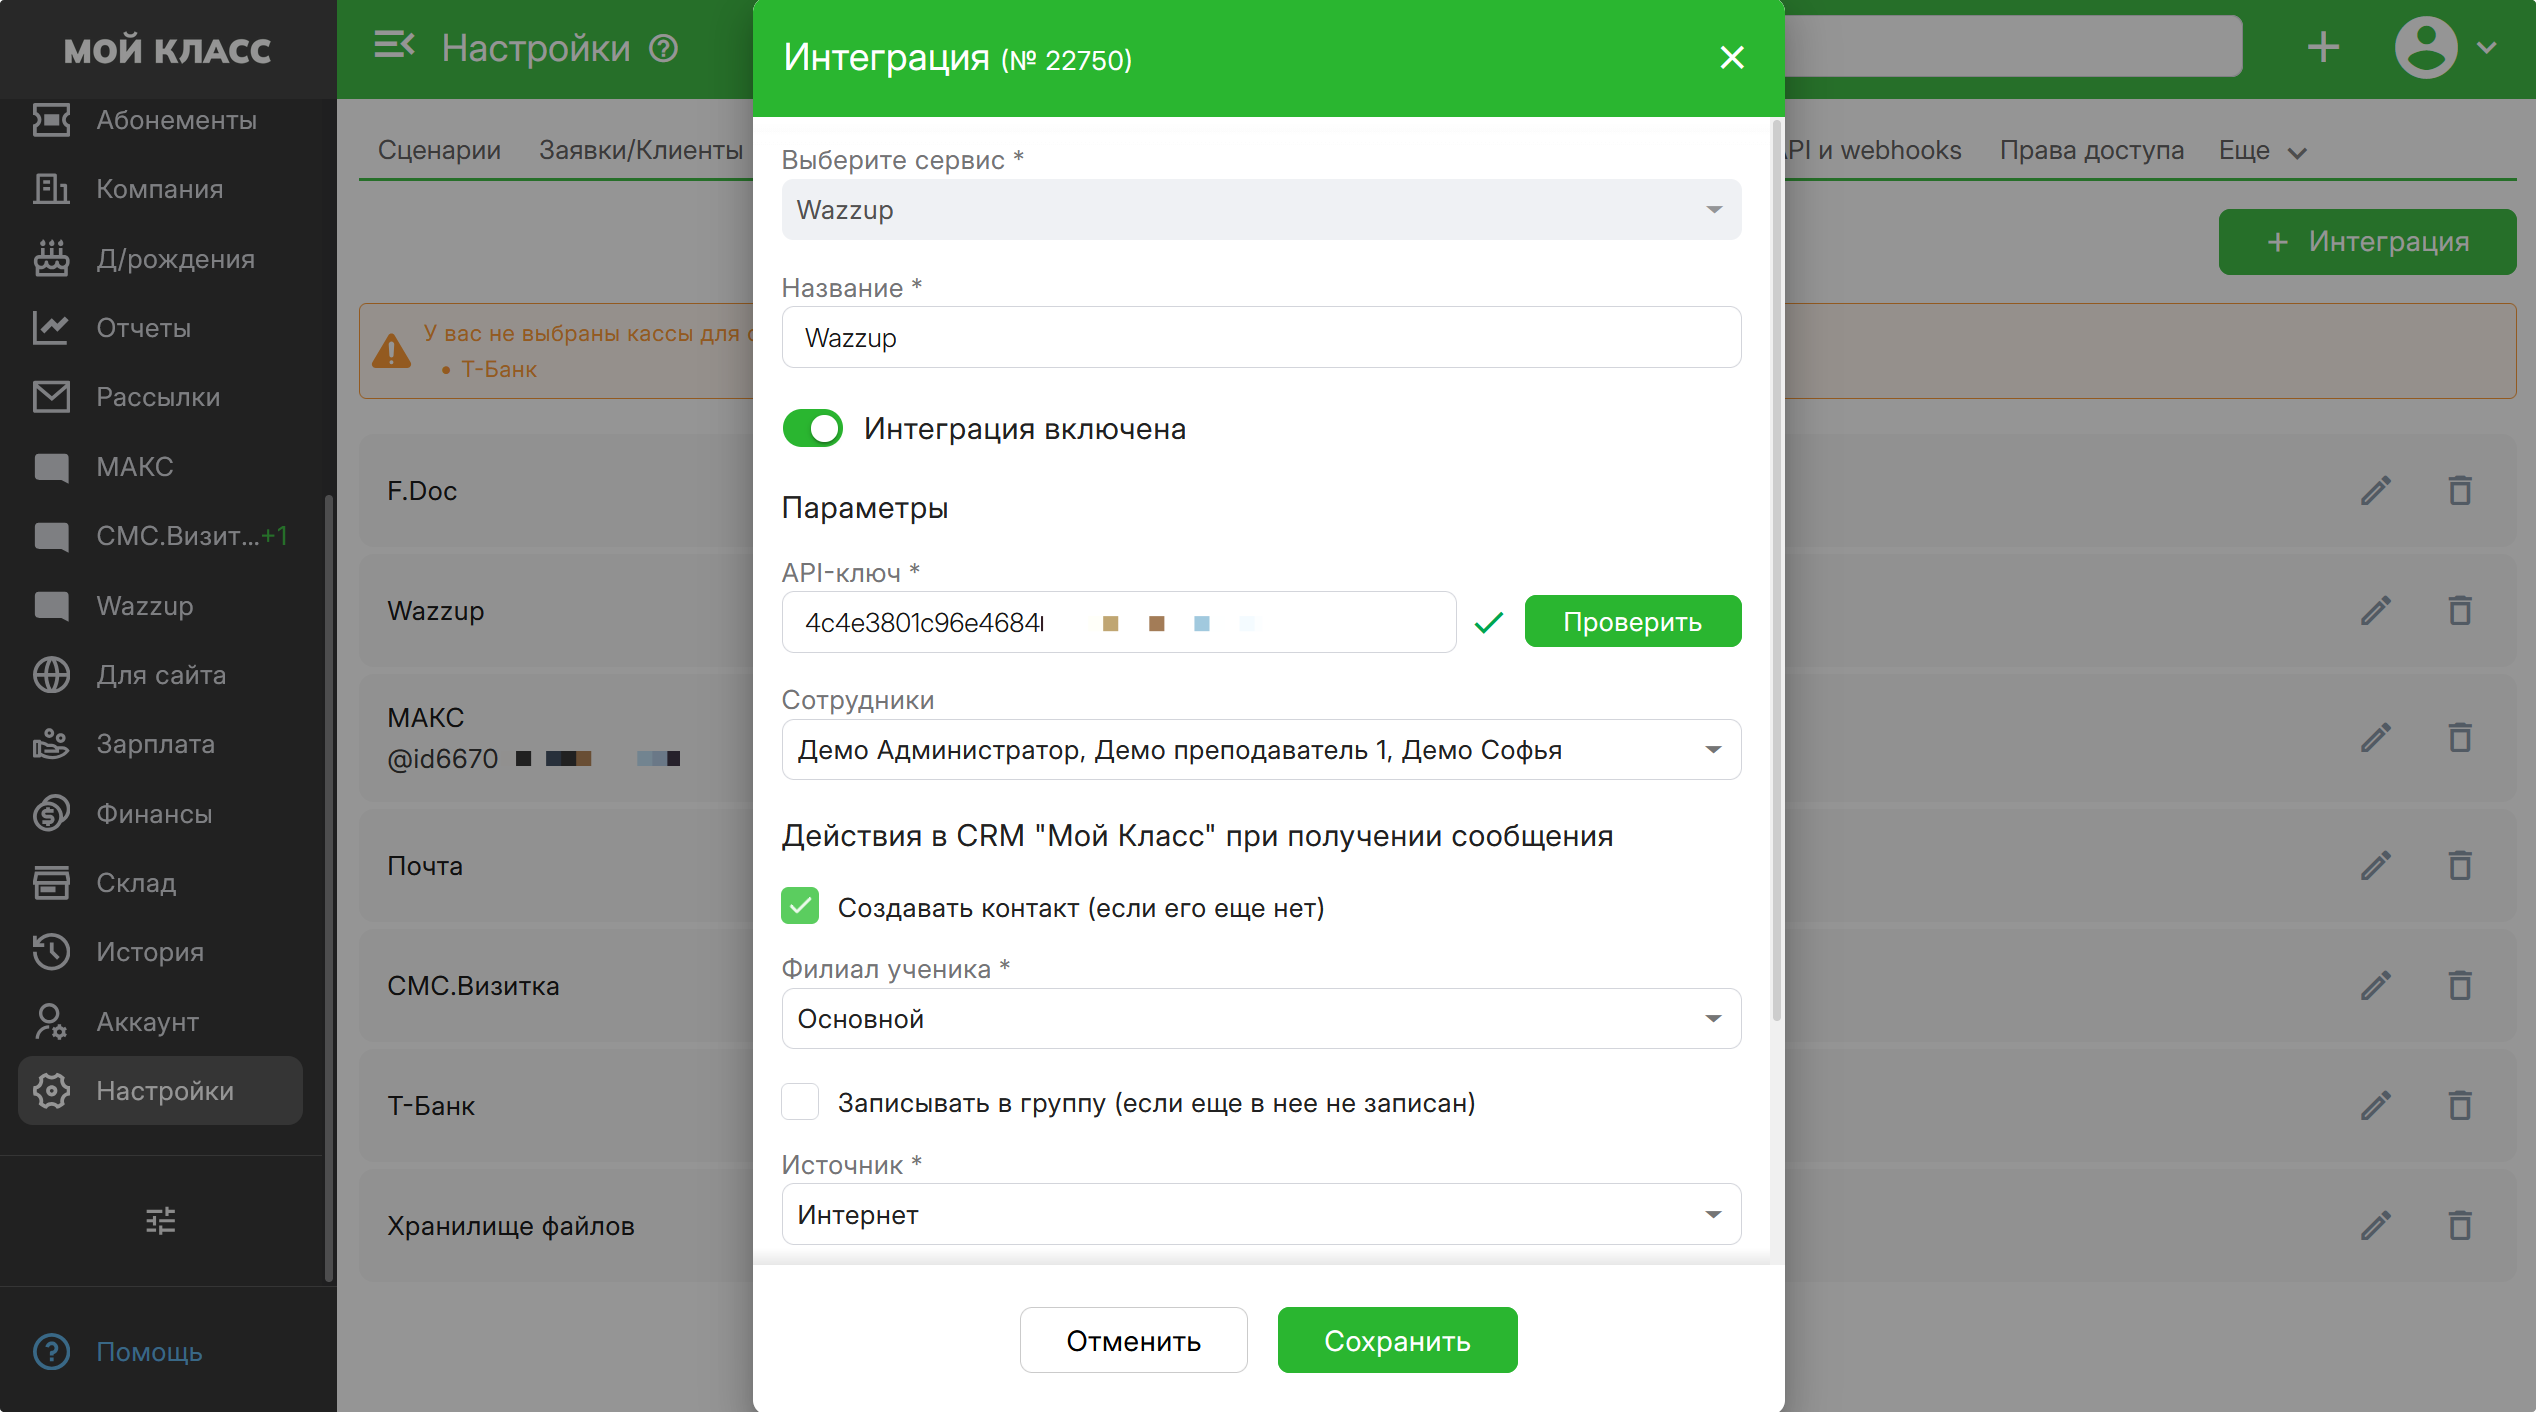Edit the МАКС integration pencil icon
Image resolution: width=2536 pixels, height=1412 pixels.
pyautogui.click(x=2377, y=738)
